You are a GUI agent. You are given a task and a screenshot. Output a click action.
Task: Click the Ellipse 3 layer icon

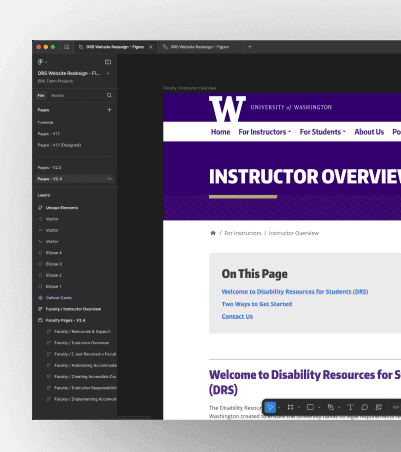40,264
